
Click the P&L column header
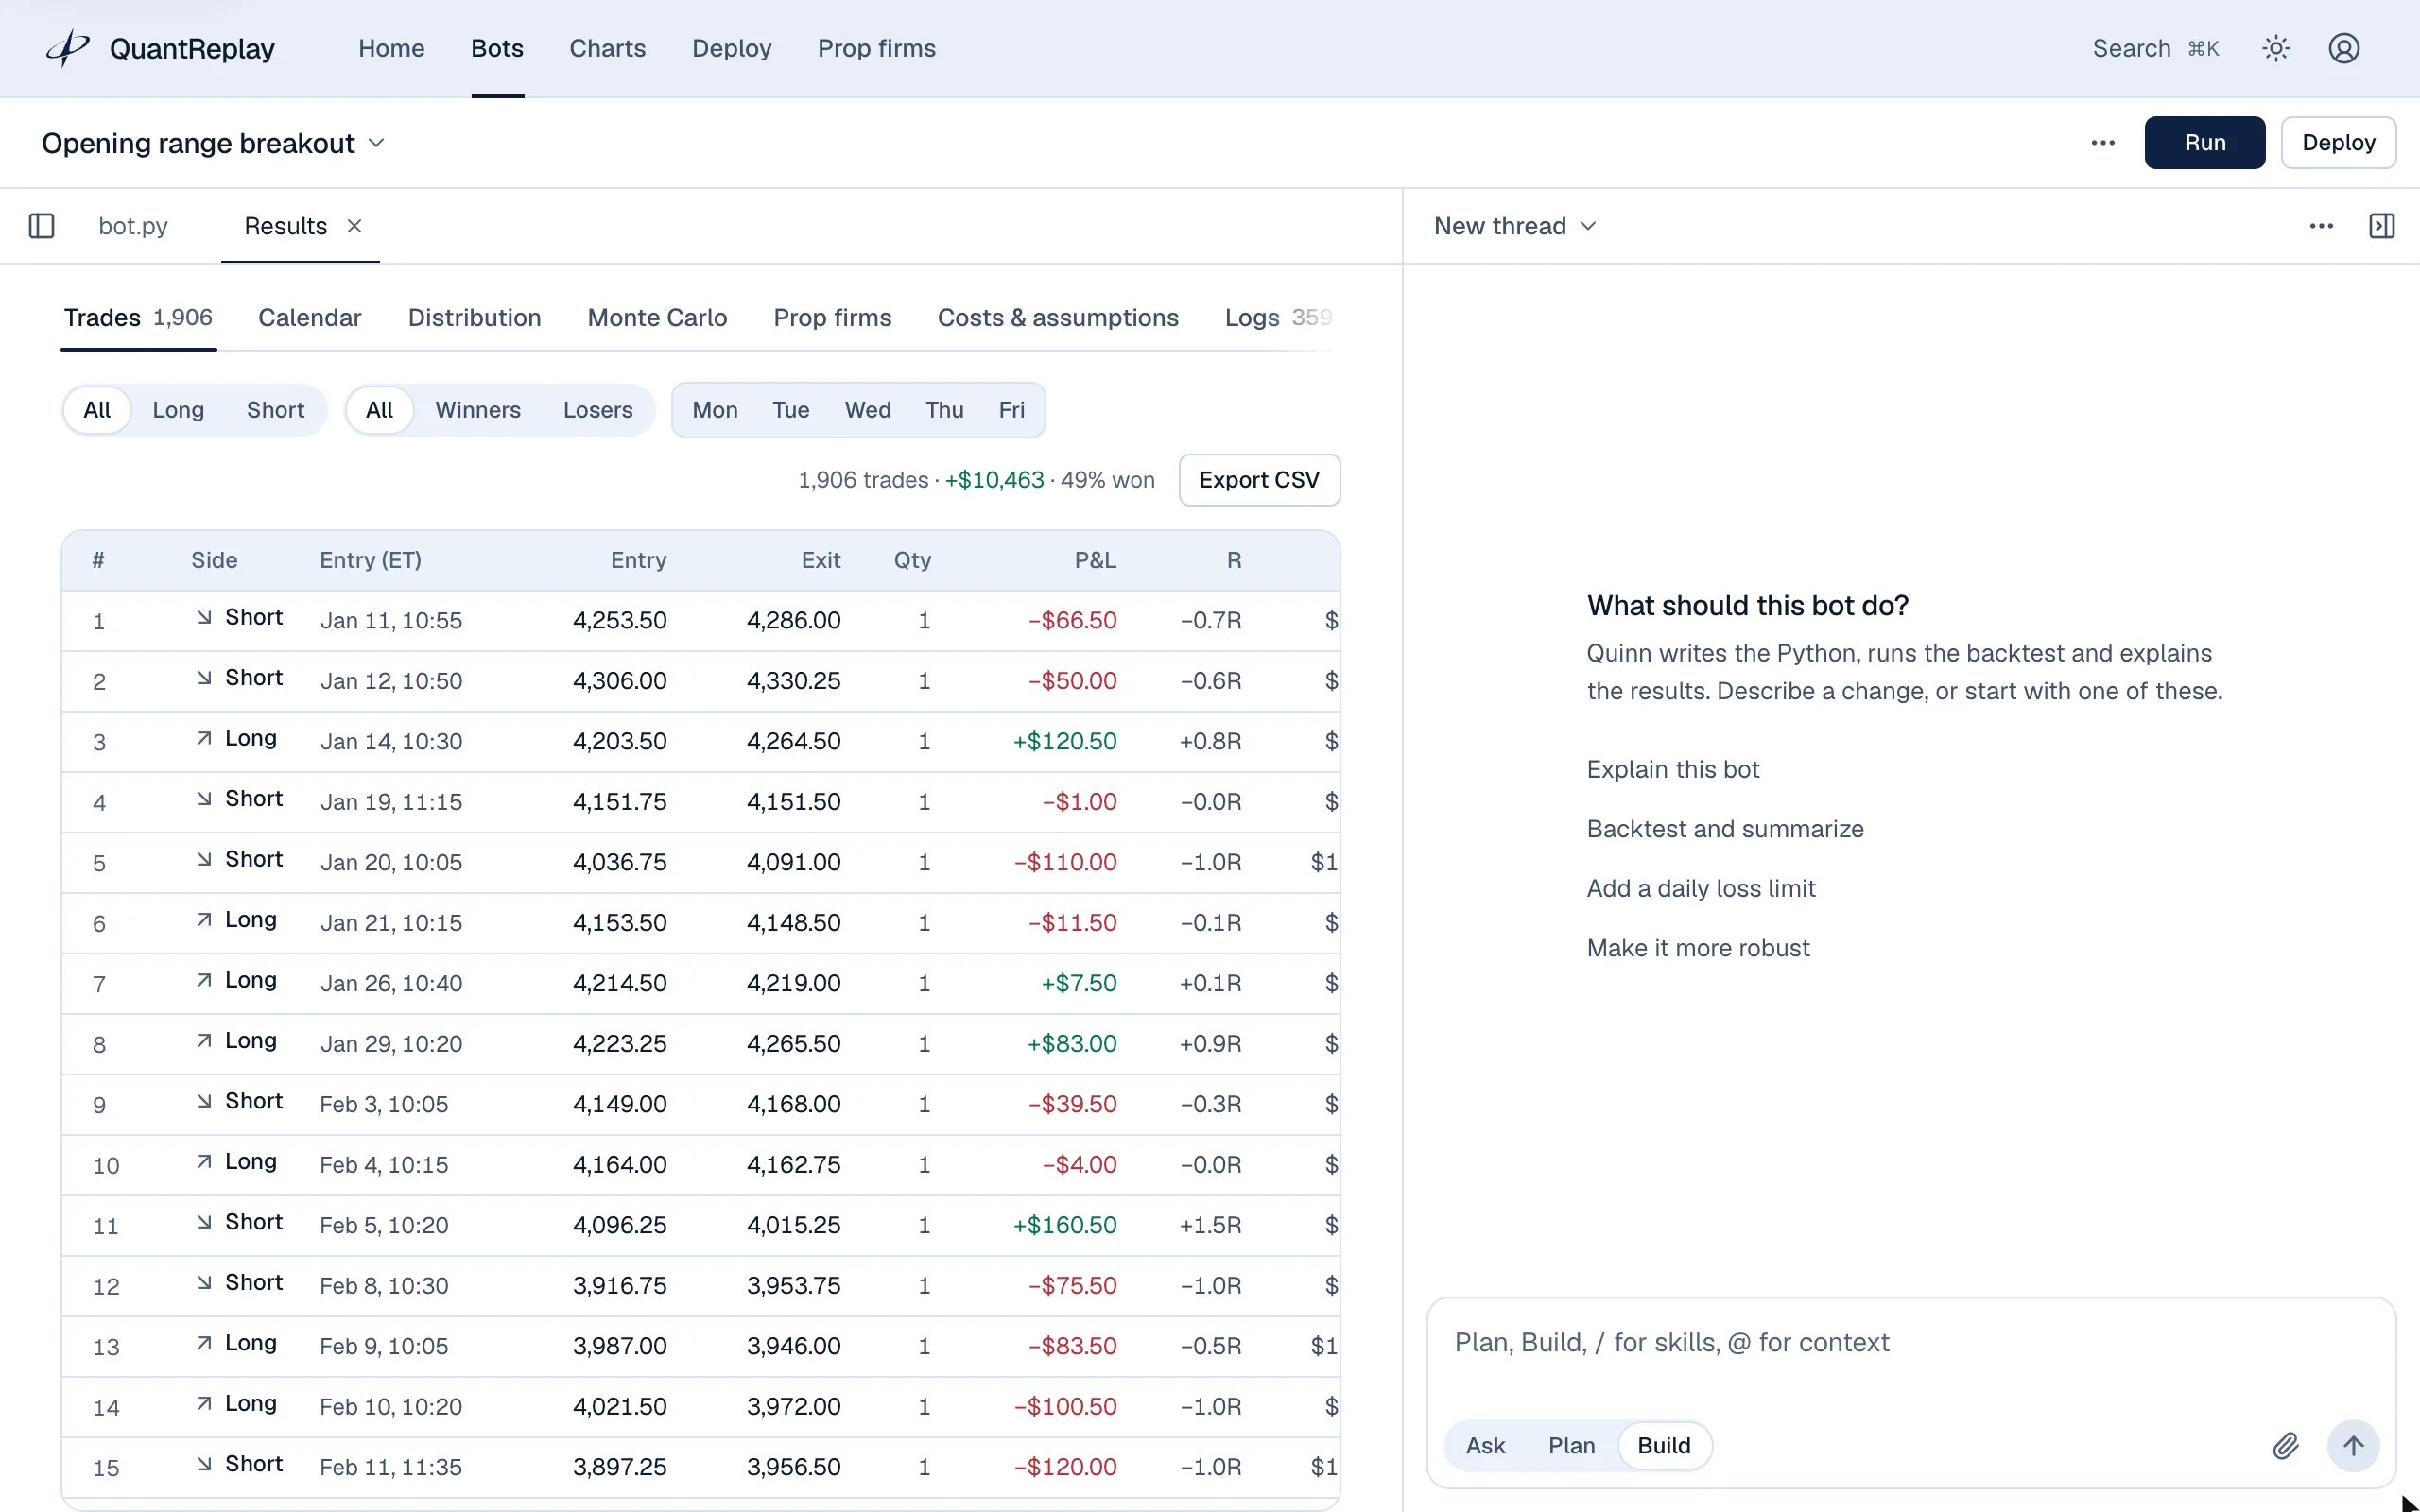tap(1095, 561)
